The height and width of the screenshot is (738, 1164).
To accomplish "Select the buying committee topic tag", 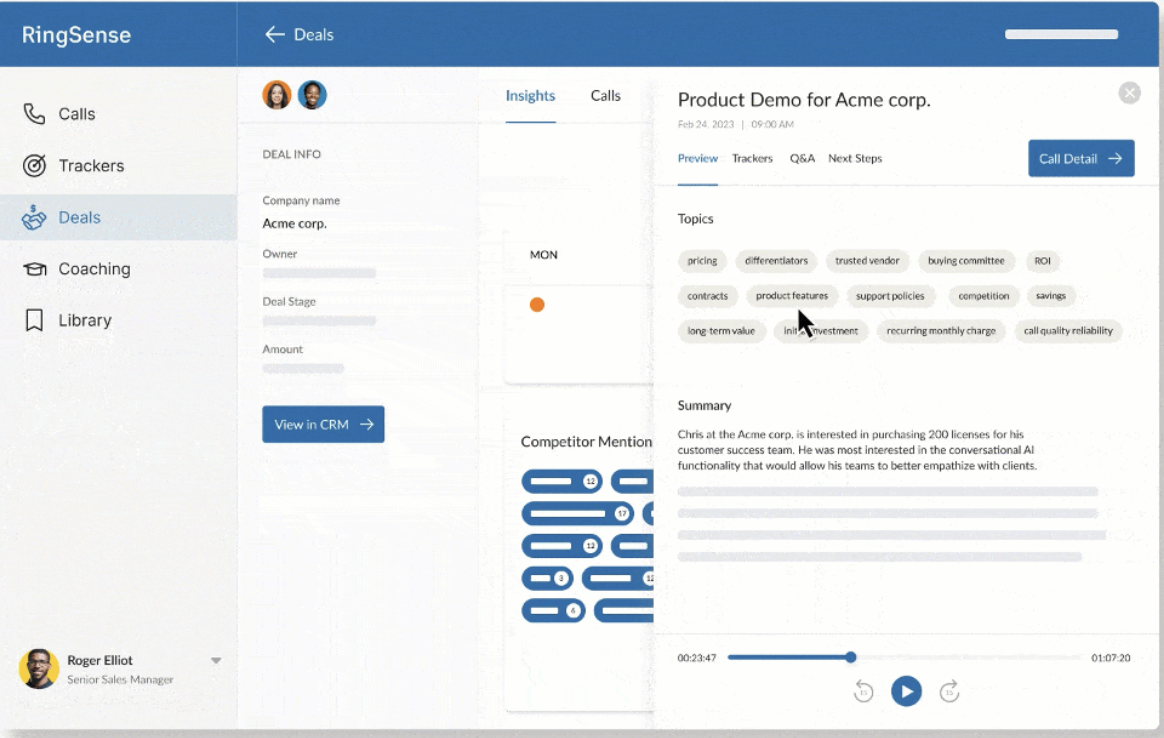I will [x=965, y=261].
